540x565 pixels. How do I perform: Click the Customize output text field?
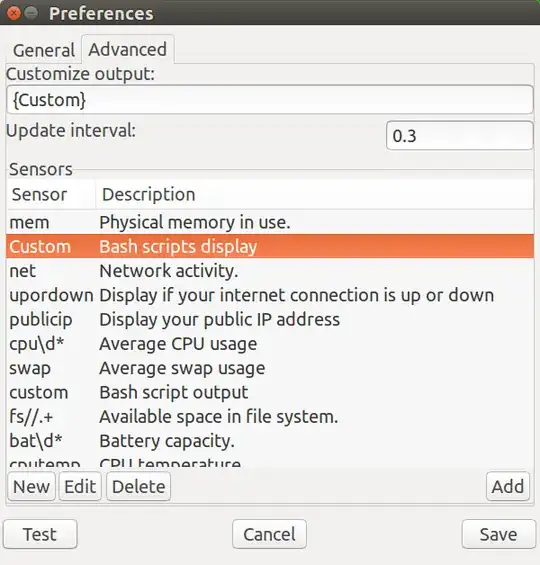coord(270,99)
